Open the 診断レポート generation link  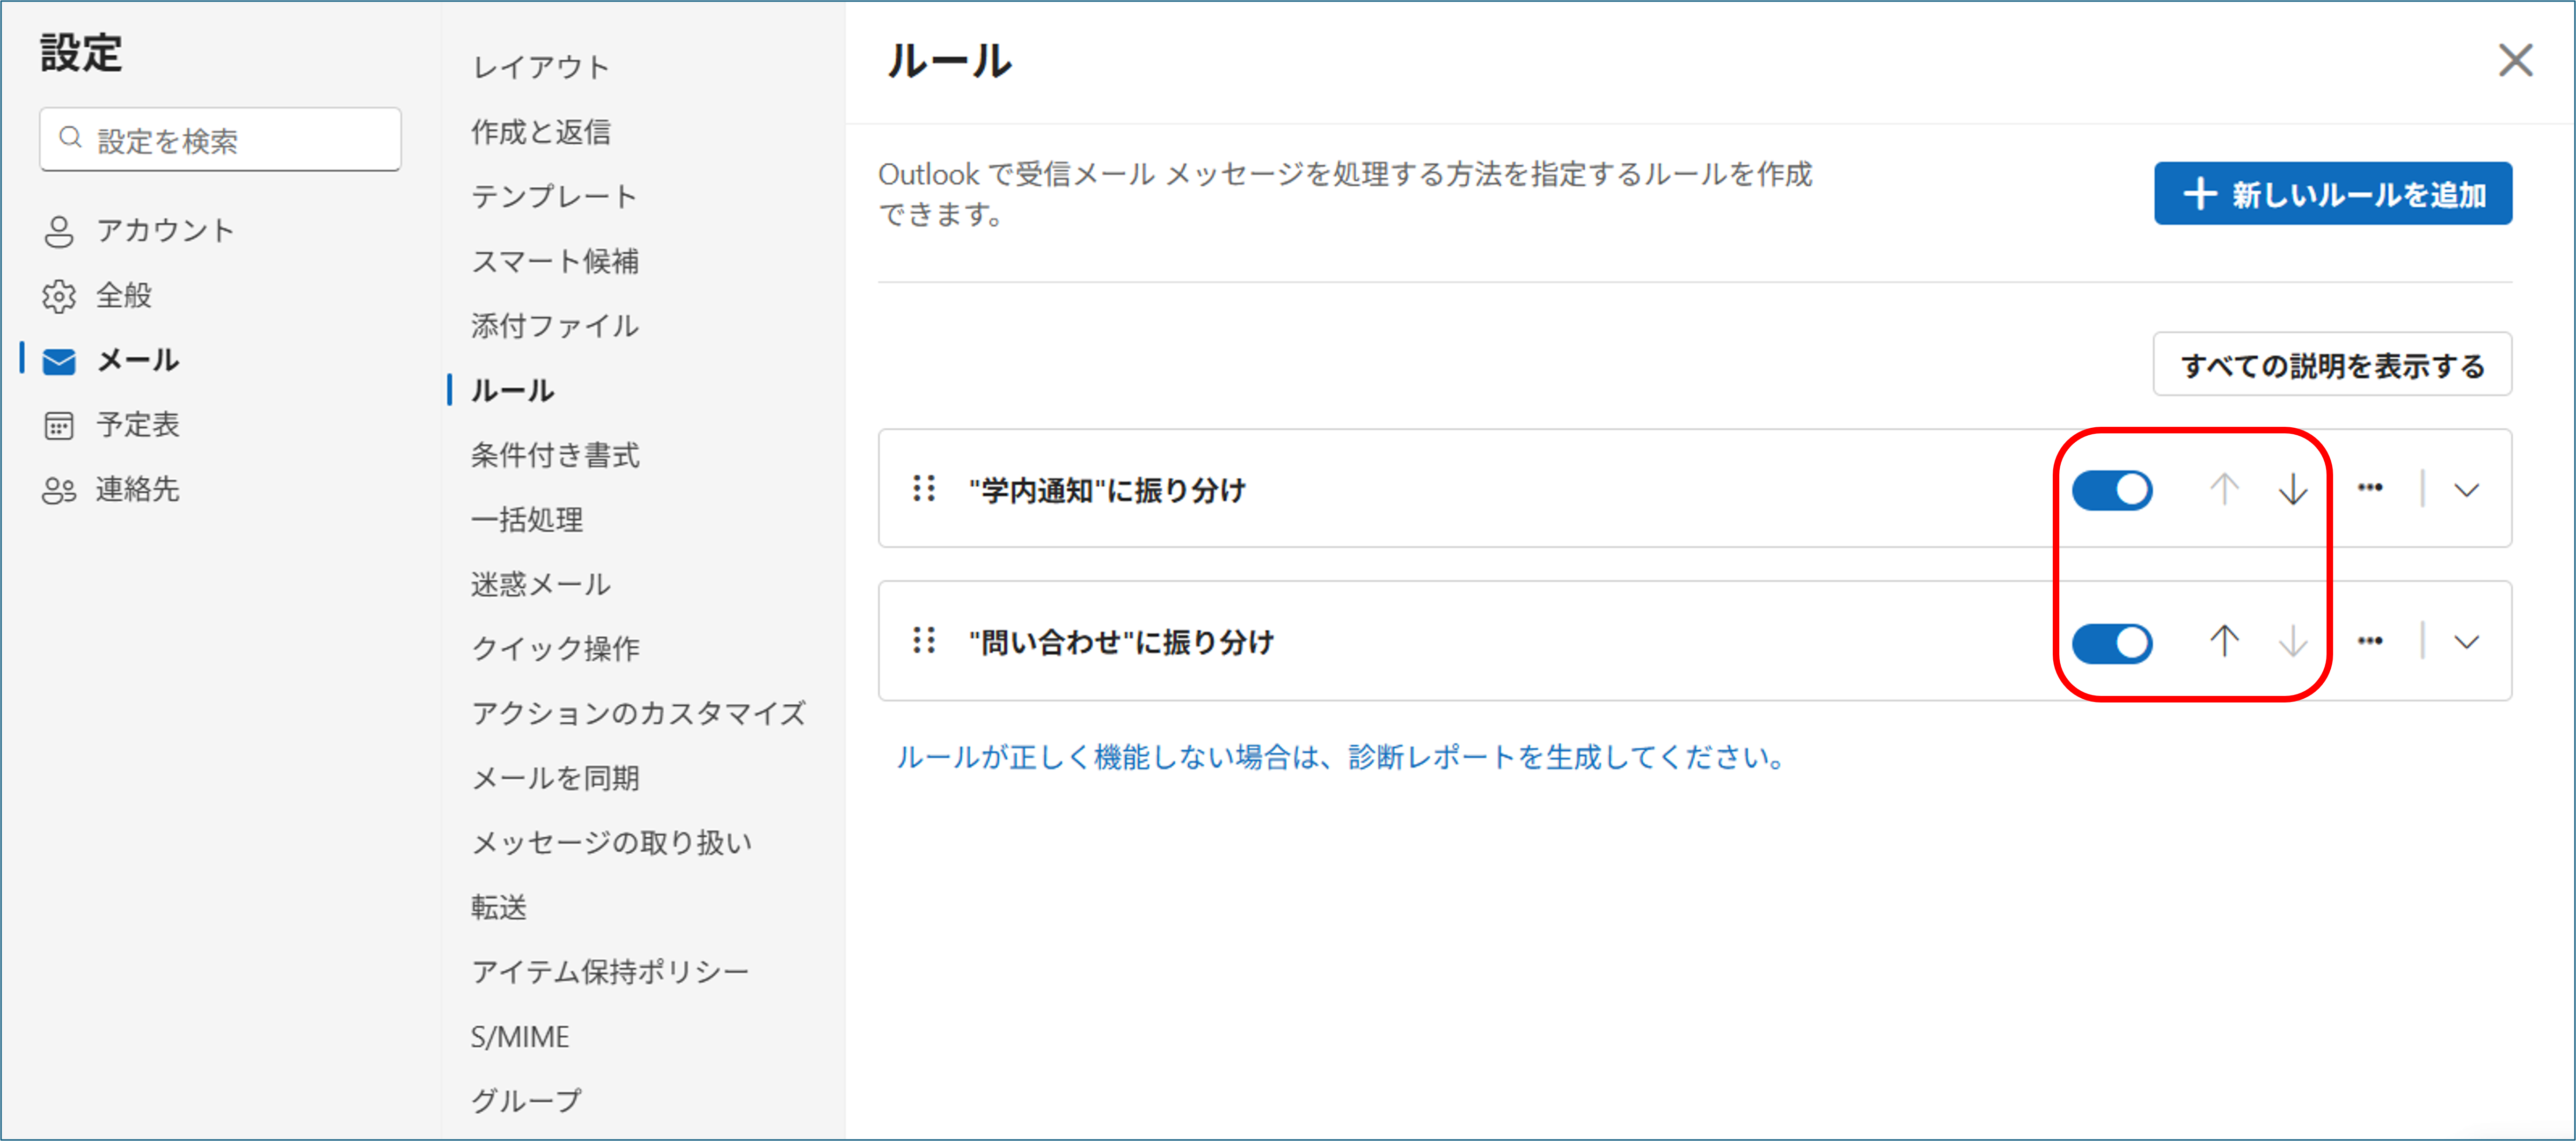point(1340,757)
